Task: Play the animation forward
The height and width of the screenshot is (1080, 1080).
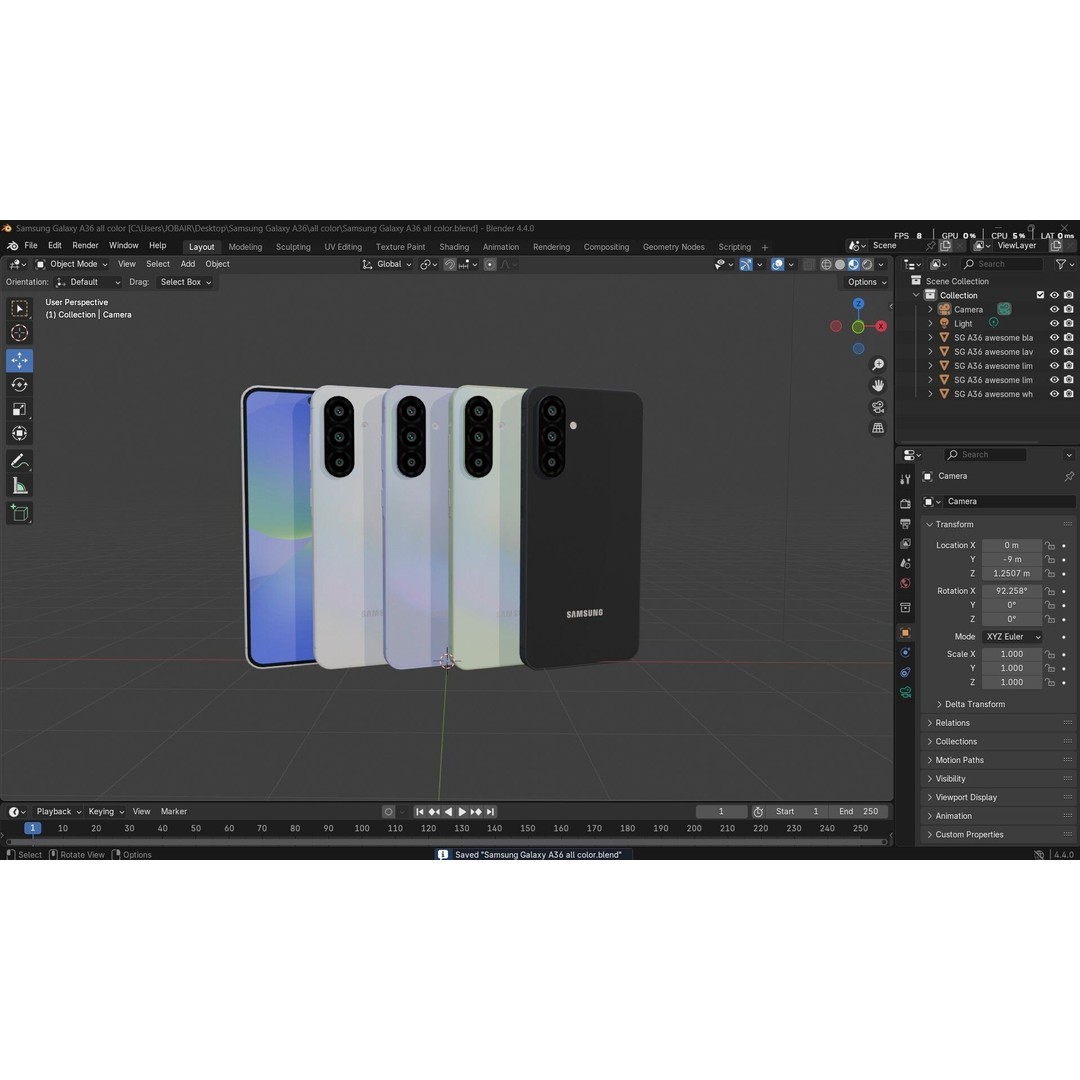Action: click(x=462, y=812)
